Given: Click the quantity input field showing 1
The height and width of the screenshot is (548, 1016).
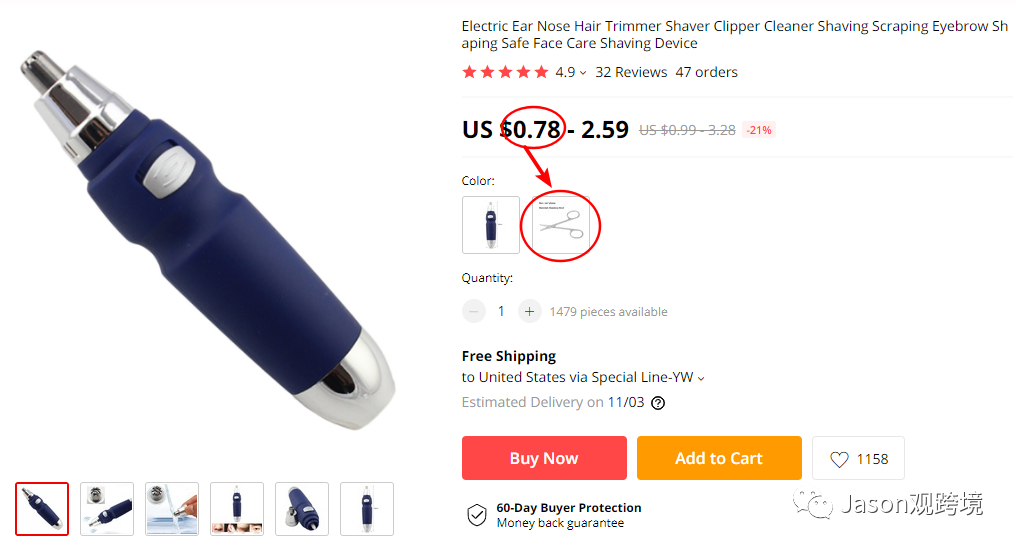Looking at the screenshot, I should [x=501, y=312].
